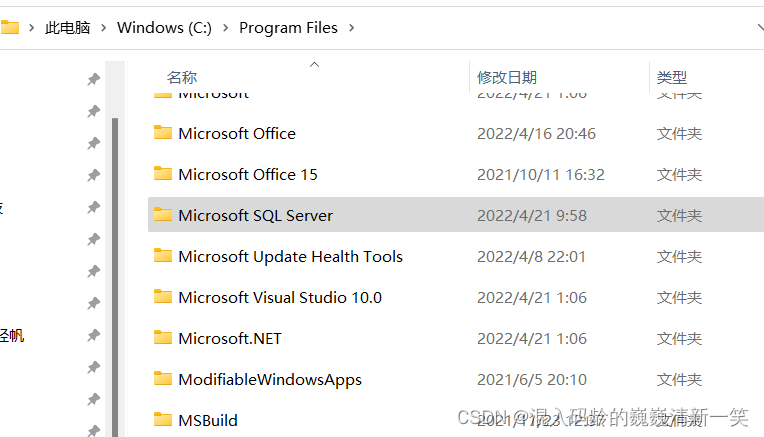Click the 文件夹 type of Microsoft.NET

679,338
